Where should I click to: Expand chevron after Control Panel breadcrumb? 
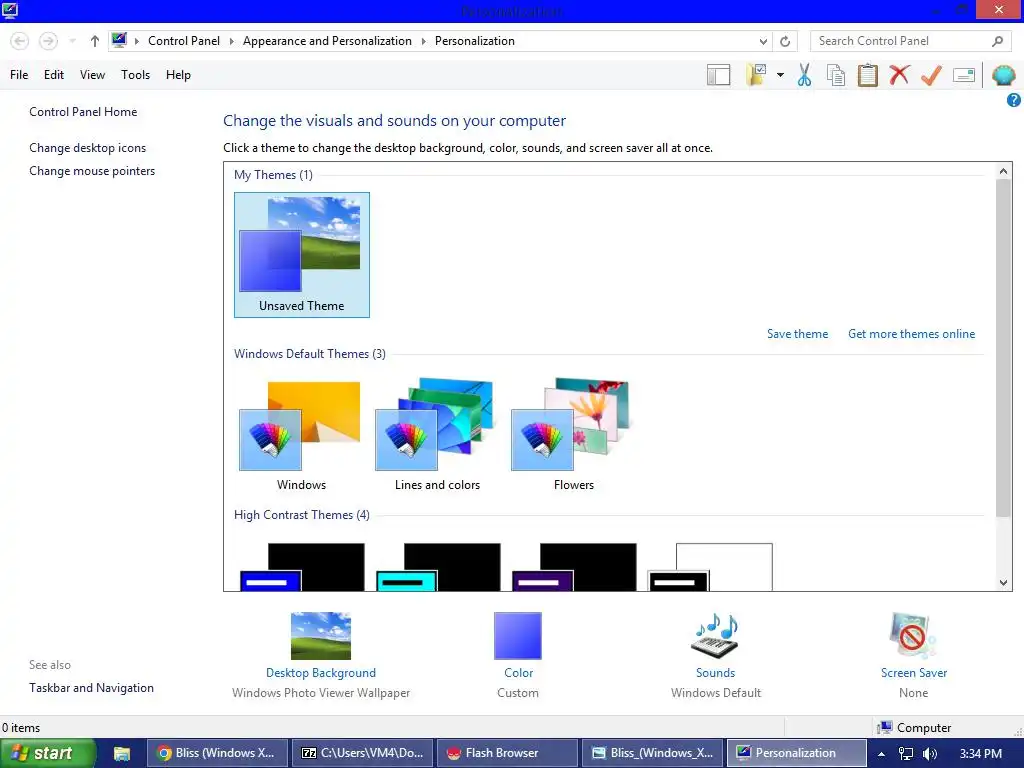coord(231,41)
